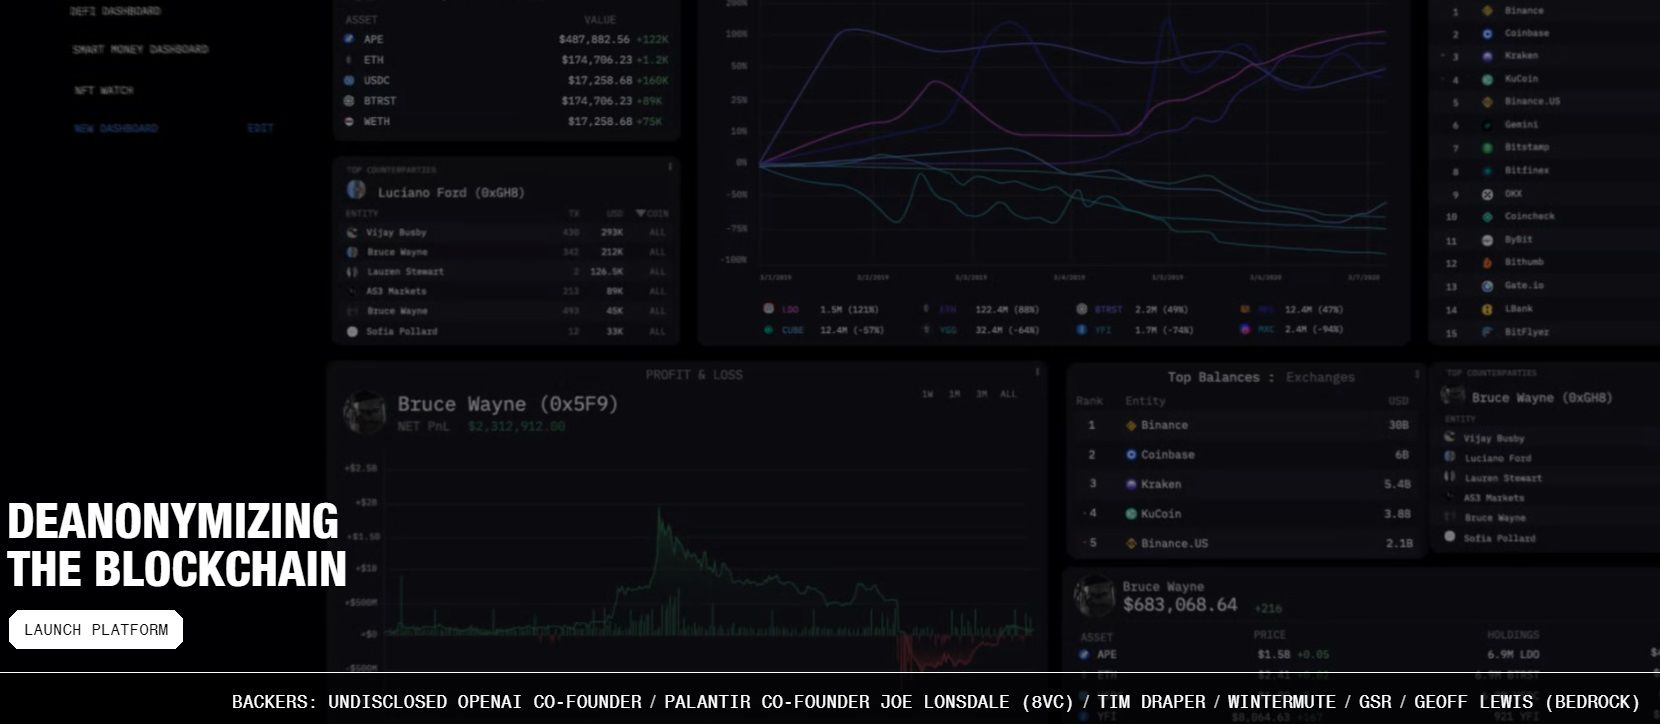Click the New Dashboard link
Viewport: 1660px width, 724px height.
click(x=116, y=128)
